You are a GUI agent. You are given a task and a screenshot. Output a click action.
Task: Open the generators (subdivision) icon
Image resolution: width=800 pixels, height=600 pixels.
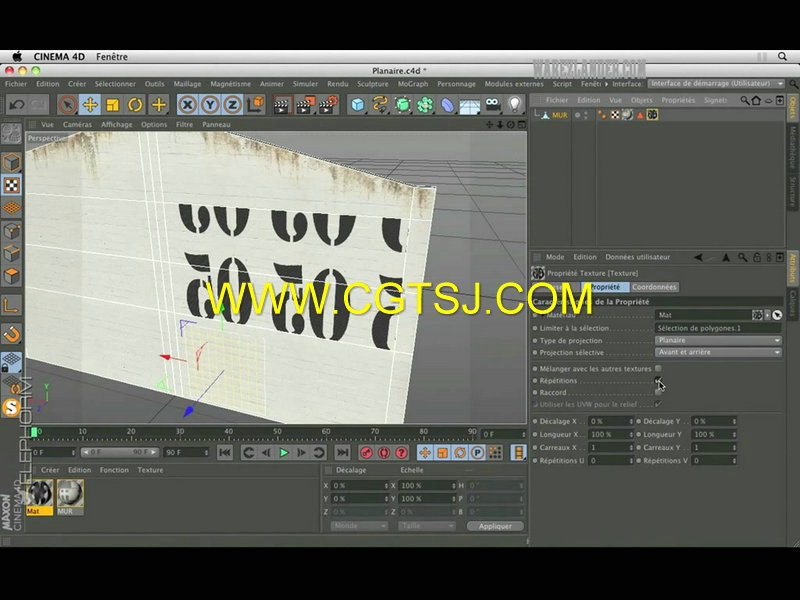(x=403, y=105)
